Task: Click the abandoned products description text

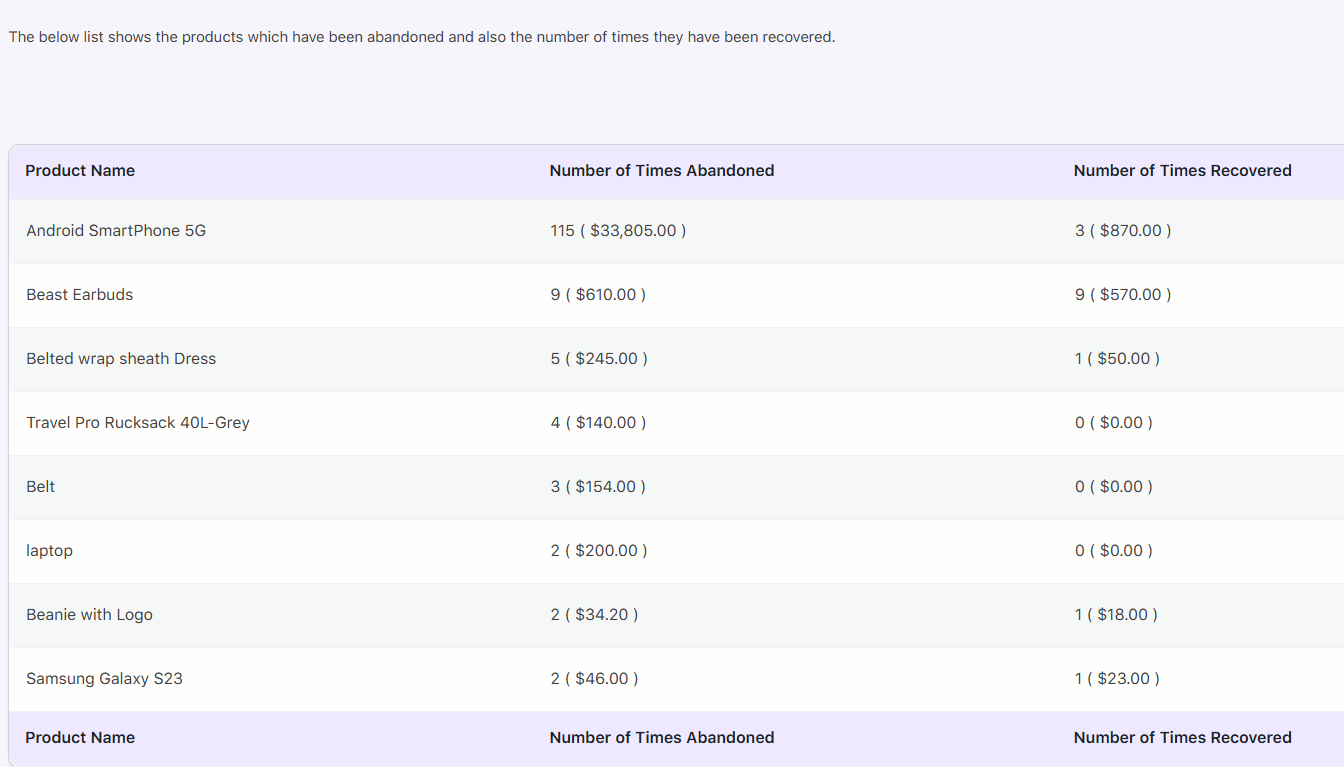Action: (x=422, y=37)
